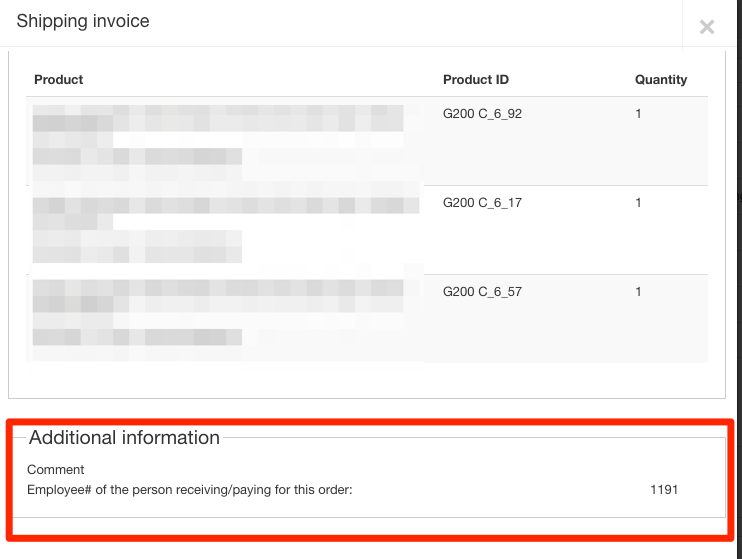Click the Additional information section heading
The width and height of the screenshot is (742, 559).
click(x=124, y=438)
